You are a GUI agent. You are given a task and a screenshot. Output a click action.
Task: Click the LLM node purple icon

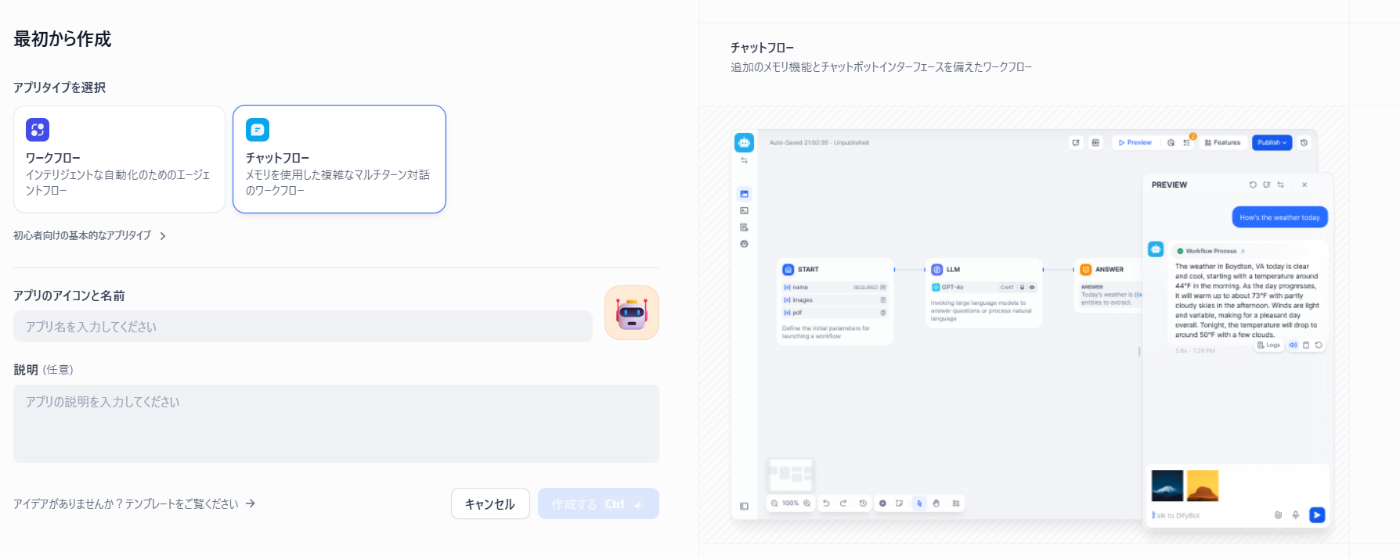937,269
